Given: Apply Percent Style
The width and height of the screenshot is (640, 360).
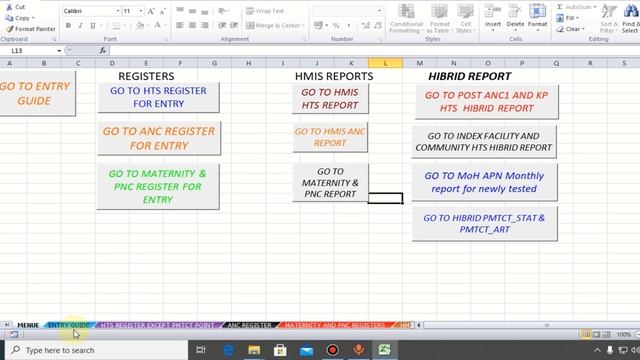Looking at the screenshot, I should click(336, 25).
